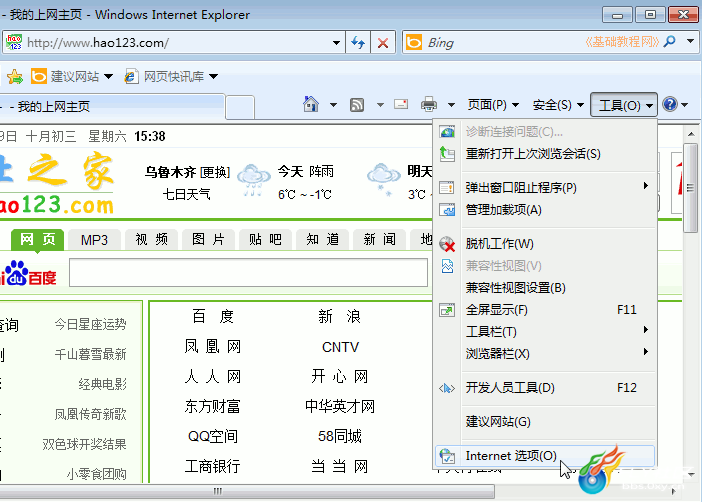The height and width of the screenshot is (502, 702).
Task: Click the Baidu paw logo
Action: tap(17, 273)
